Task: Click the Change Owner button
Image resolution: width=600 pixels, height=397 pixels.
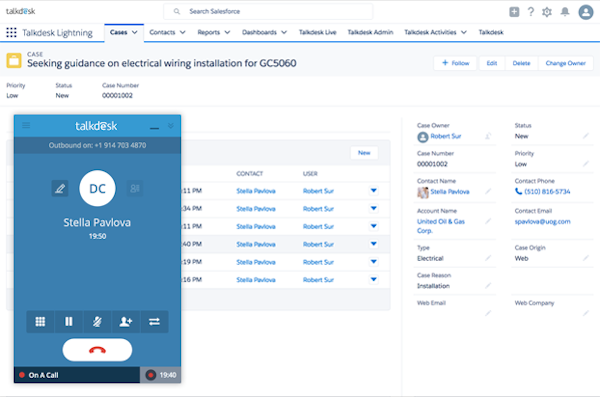Action: pyautogui.click(x=566, y=63)
